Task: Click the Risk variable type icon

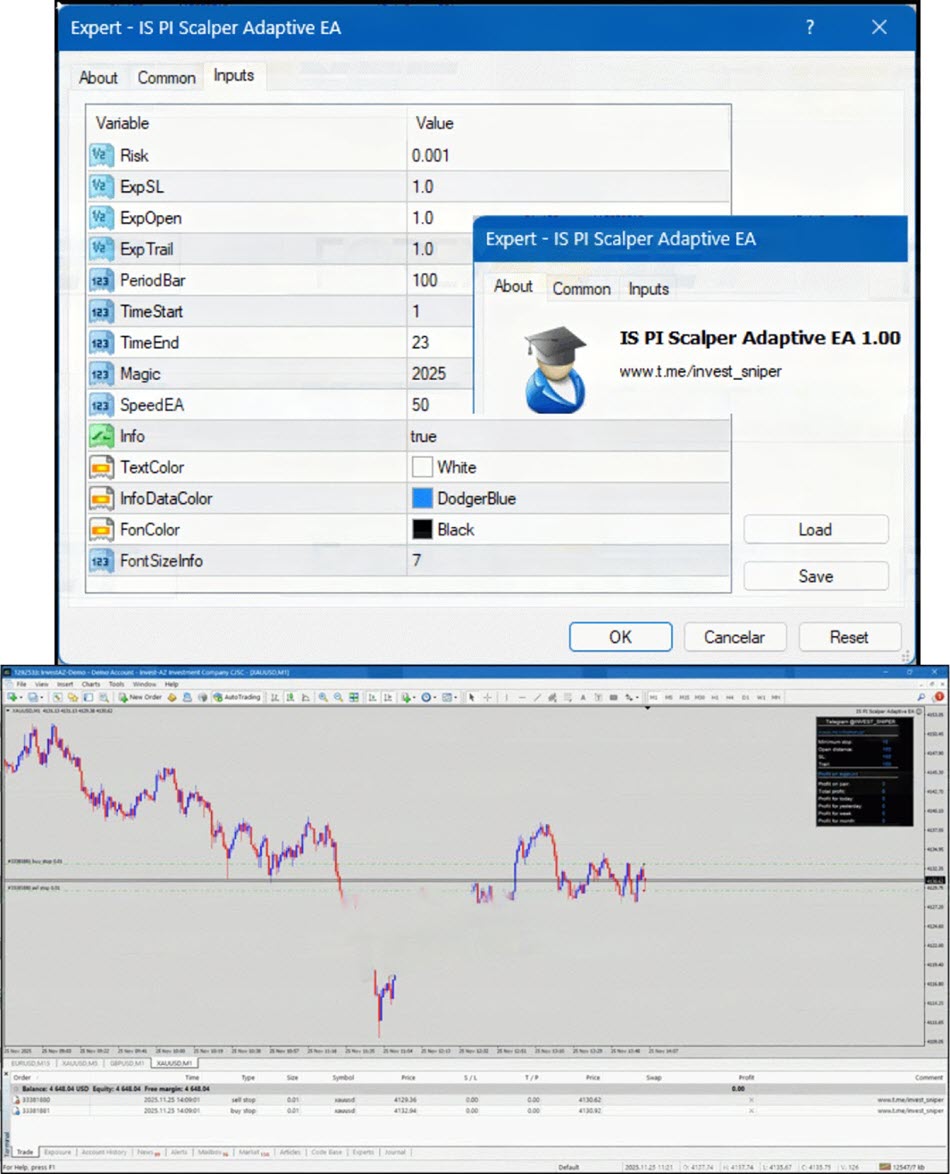Action: 100,155
